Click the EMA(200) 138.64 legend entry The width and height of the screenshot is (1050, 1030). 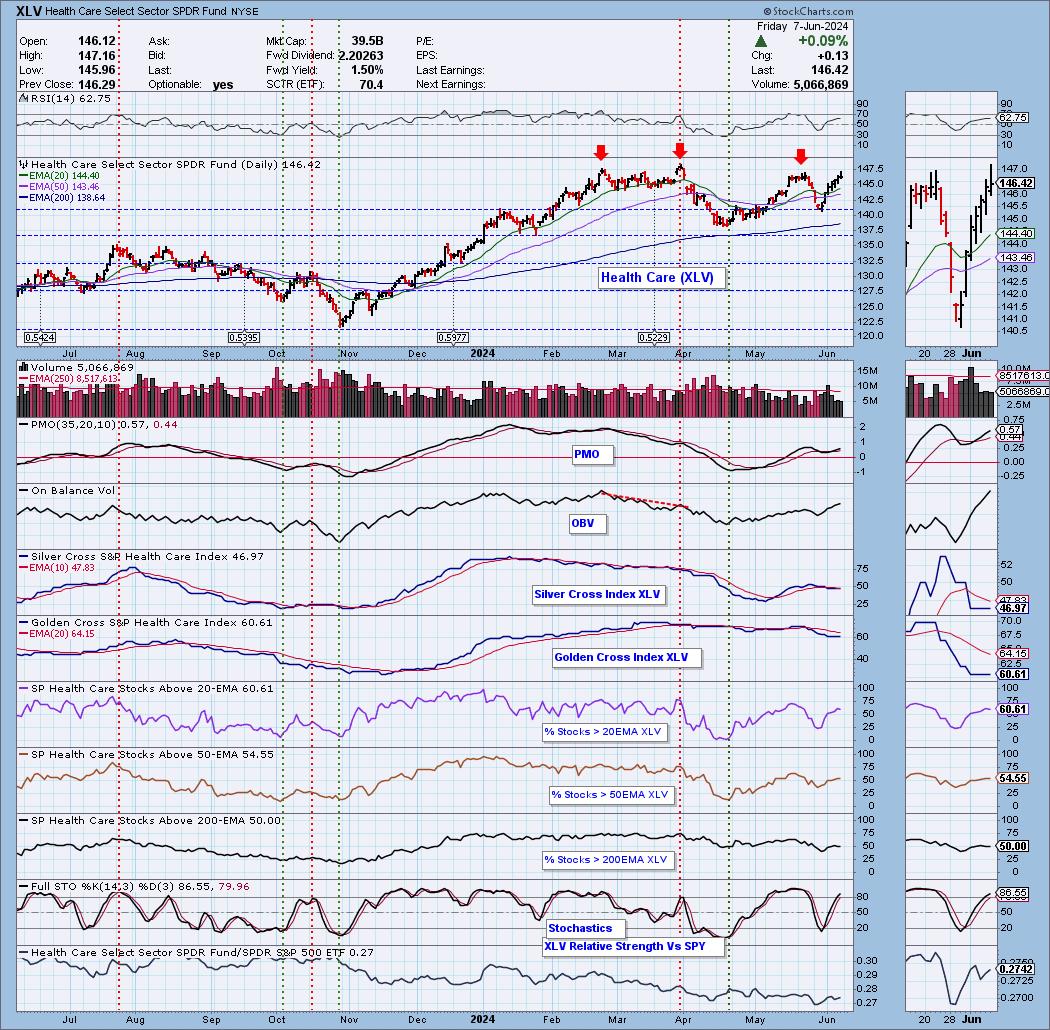tap(63, 198)
